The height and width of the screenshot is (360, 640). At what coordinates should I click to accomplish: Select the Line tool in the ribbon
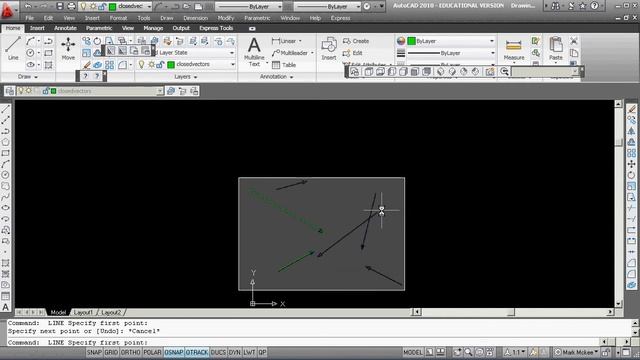13,48
